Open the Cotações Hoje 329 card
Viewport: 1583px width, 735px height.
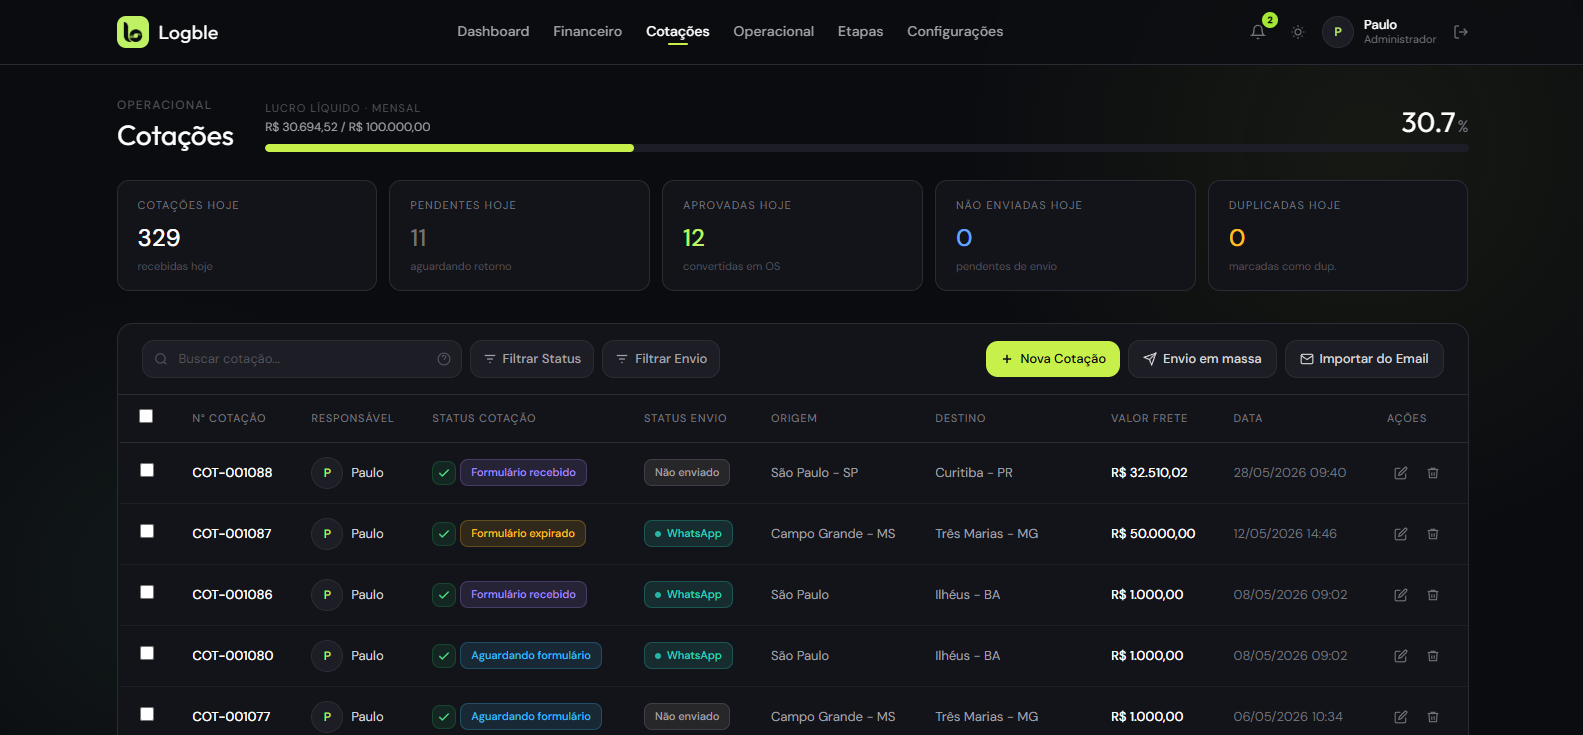247,236
